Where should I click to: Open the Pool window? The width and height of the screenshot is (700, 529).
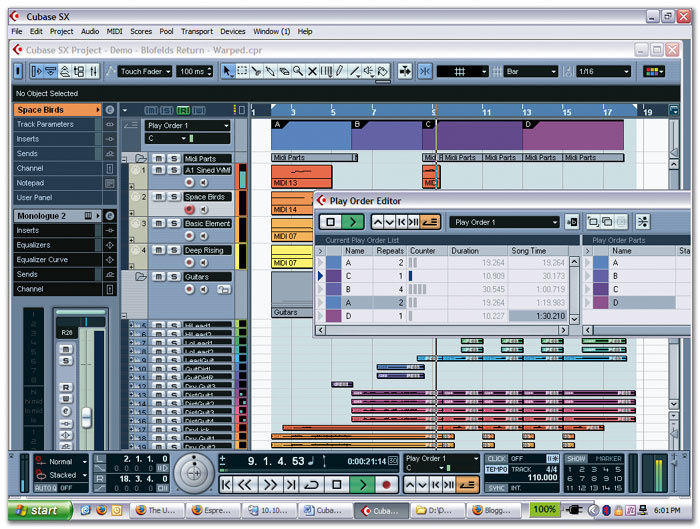(79, 71)
